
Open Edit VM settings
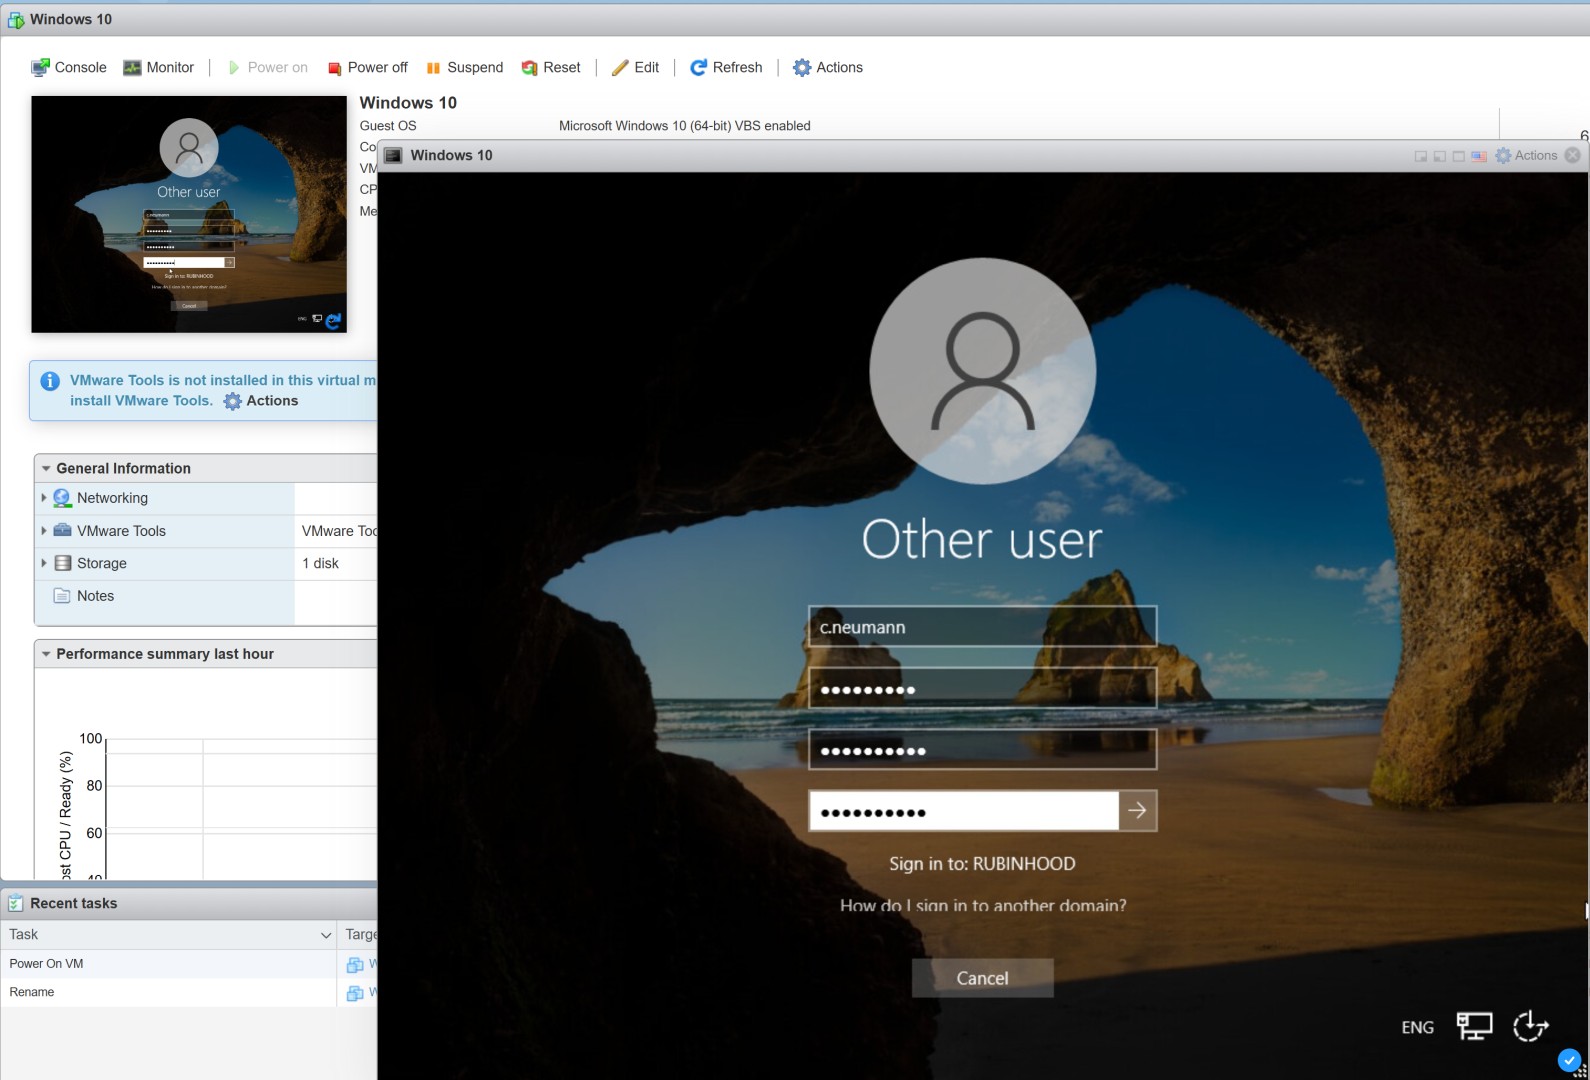point(635,67)
